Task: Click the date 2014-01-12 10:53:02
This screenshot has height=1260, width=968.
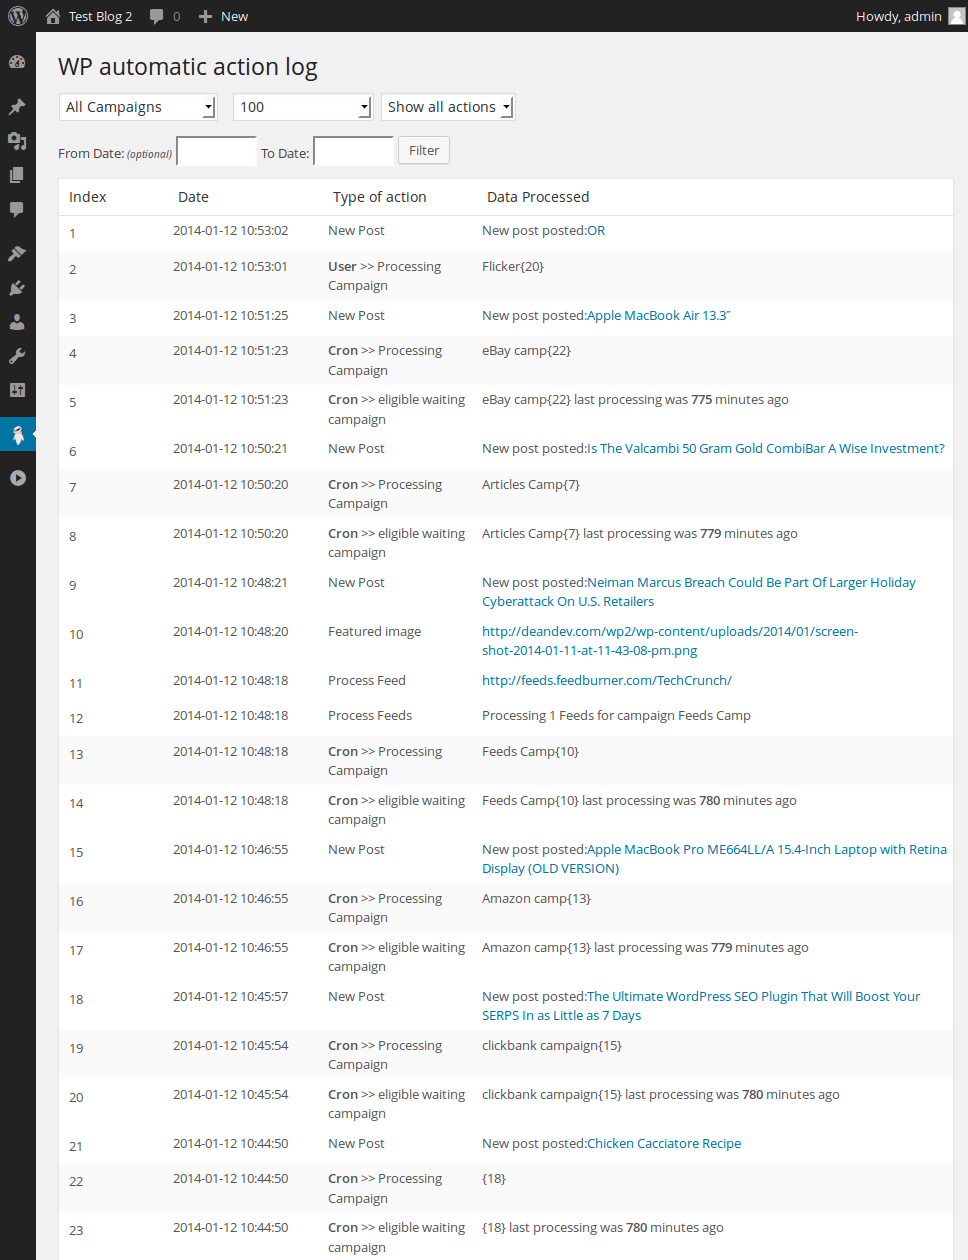Action: tap(230, 231)
